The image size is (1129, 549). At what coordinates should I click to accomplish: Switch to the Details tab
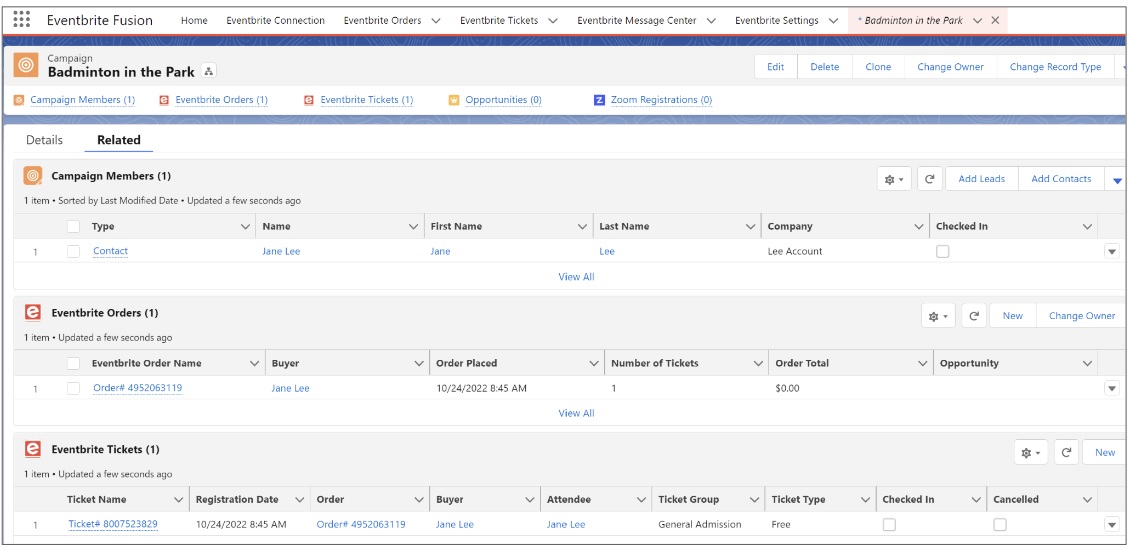(x=44, y=140)
